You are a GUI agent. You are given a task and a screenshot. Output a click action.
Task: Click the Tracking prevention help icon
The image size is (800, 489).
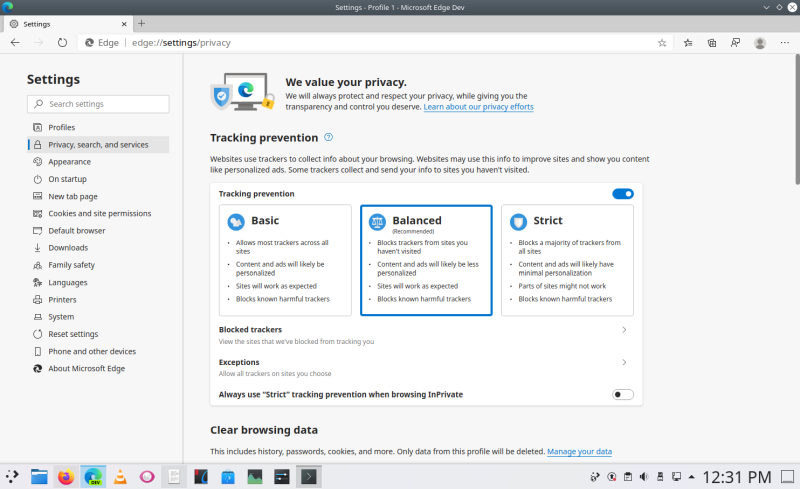tap(329, 137)
